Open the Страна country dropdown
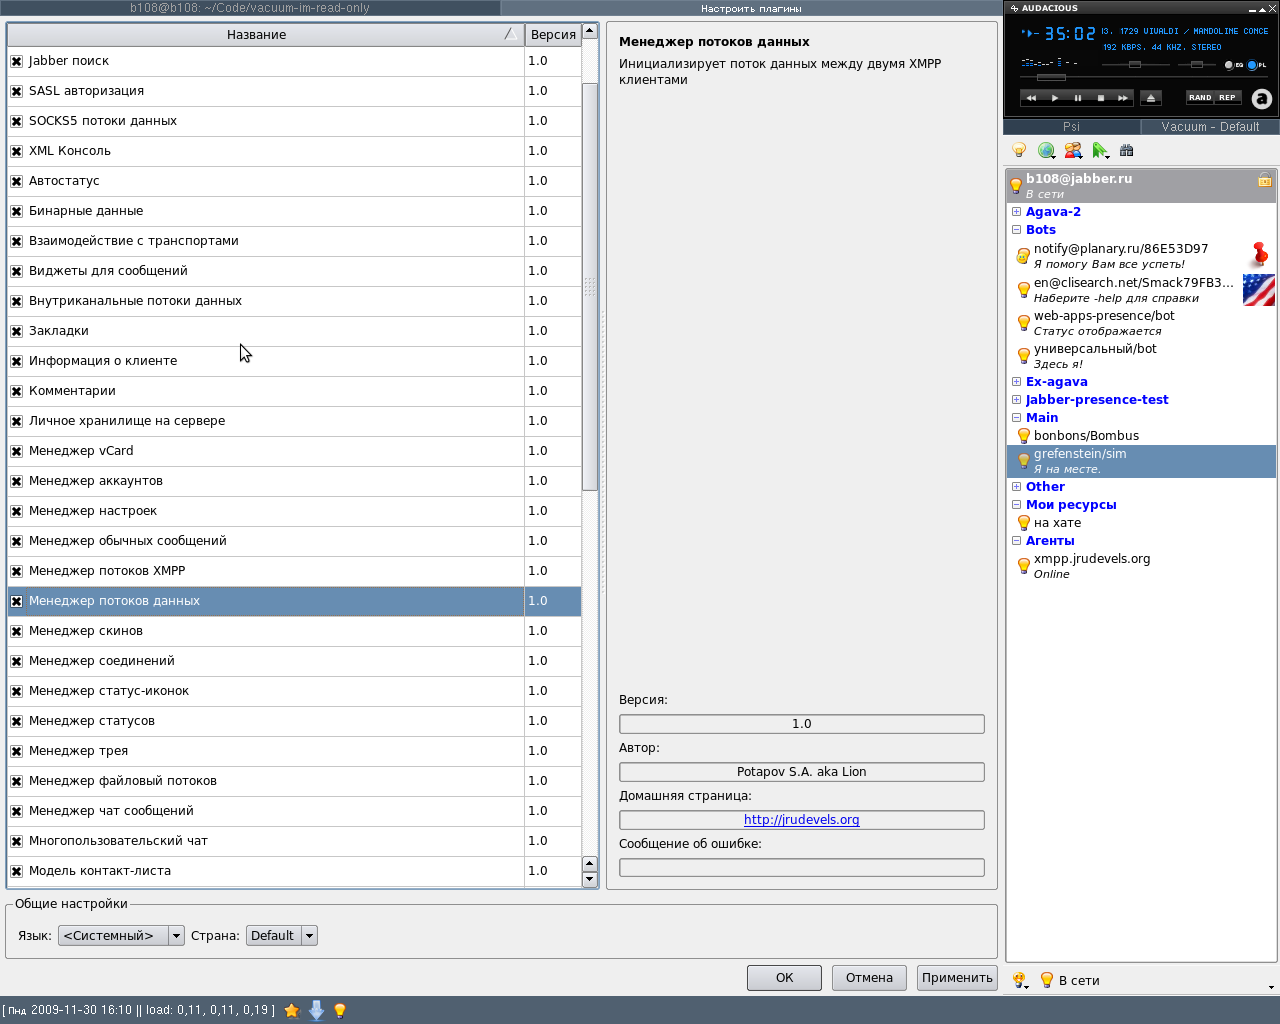Screen dimensions: 1280x1024 (x=281, y=936)
